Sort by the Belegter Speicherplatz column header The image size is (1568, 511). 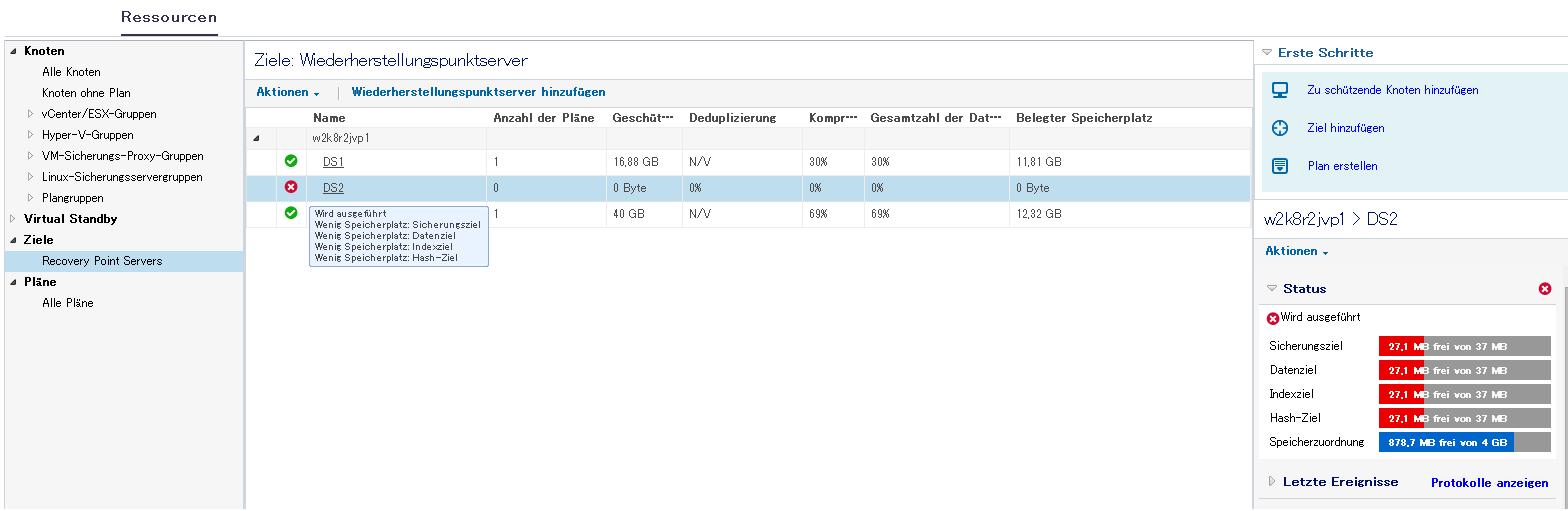[x=1084, y=118]
